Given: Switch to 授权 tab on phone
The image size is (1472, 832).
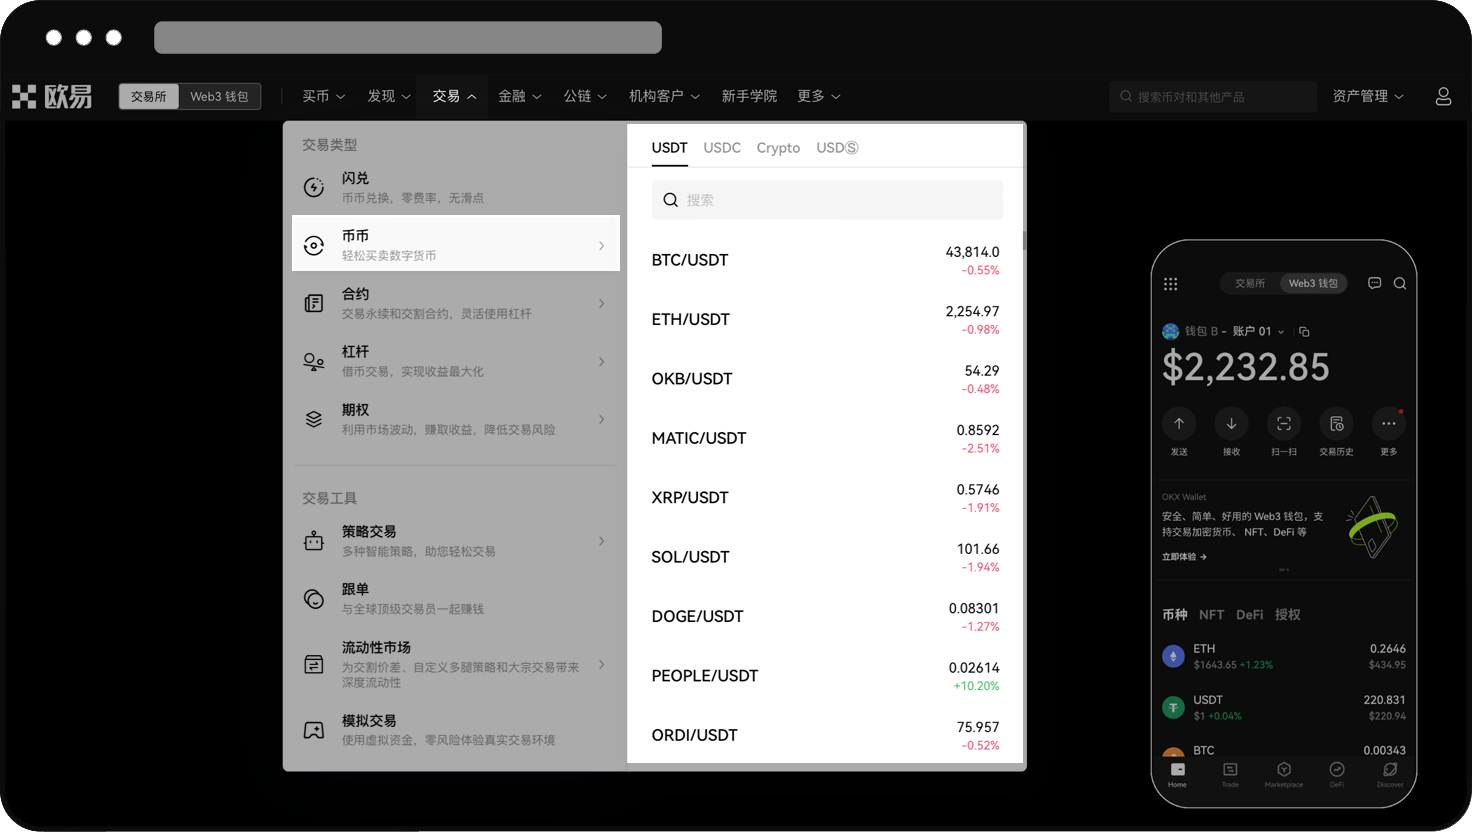Looking at the screenshot, I should tap(1288, 615).
